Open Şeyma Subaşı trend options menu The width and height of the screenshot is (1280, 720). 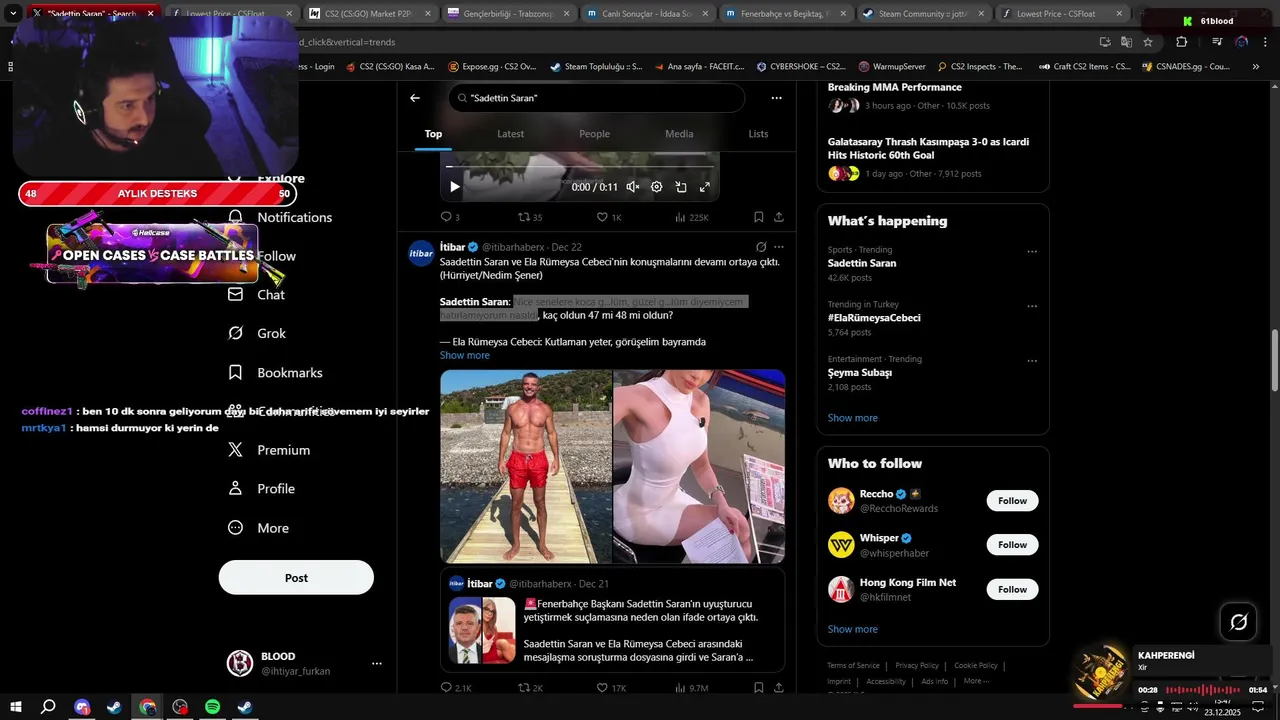1032,361
